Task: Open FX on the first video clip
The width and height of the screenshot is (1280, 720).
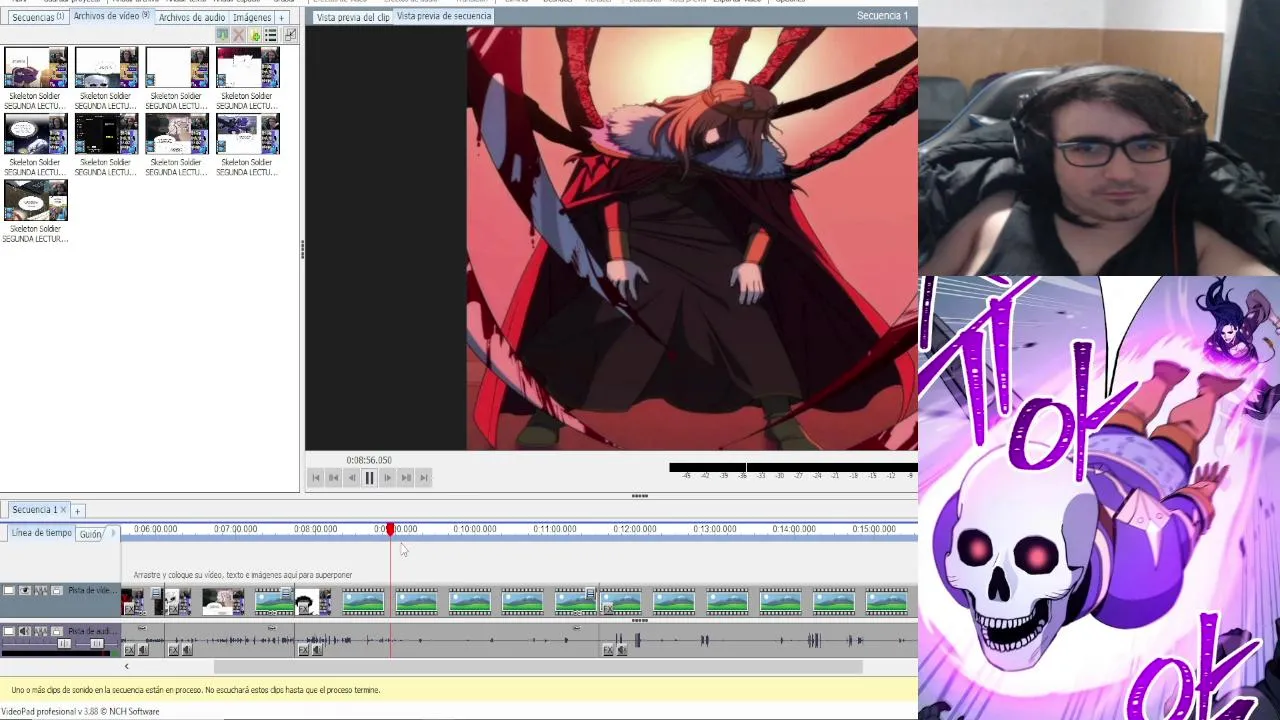Action: click(129, 609)
